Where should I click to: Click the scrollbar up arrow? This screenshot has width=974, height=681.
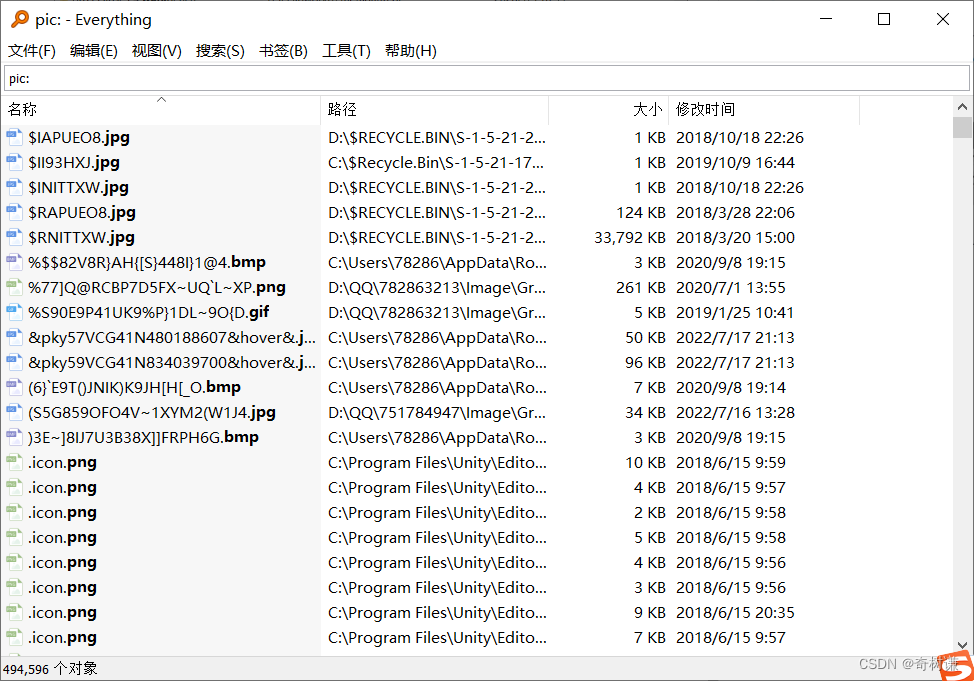point(962,107)
